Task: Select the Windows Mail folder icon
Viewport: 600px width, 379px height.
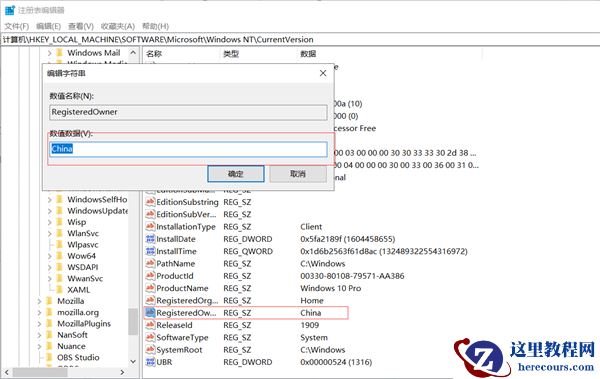Action: (x=60, y=53)
